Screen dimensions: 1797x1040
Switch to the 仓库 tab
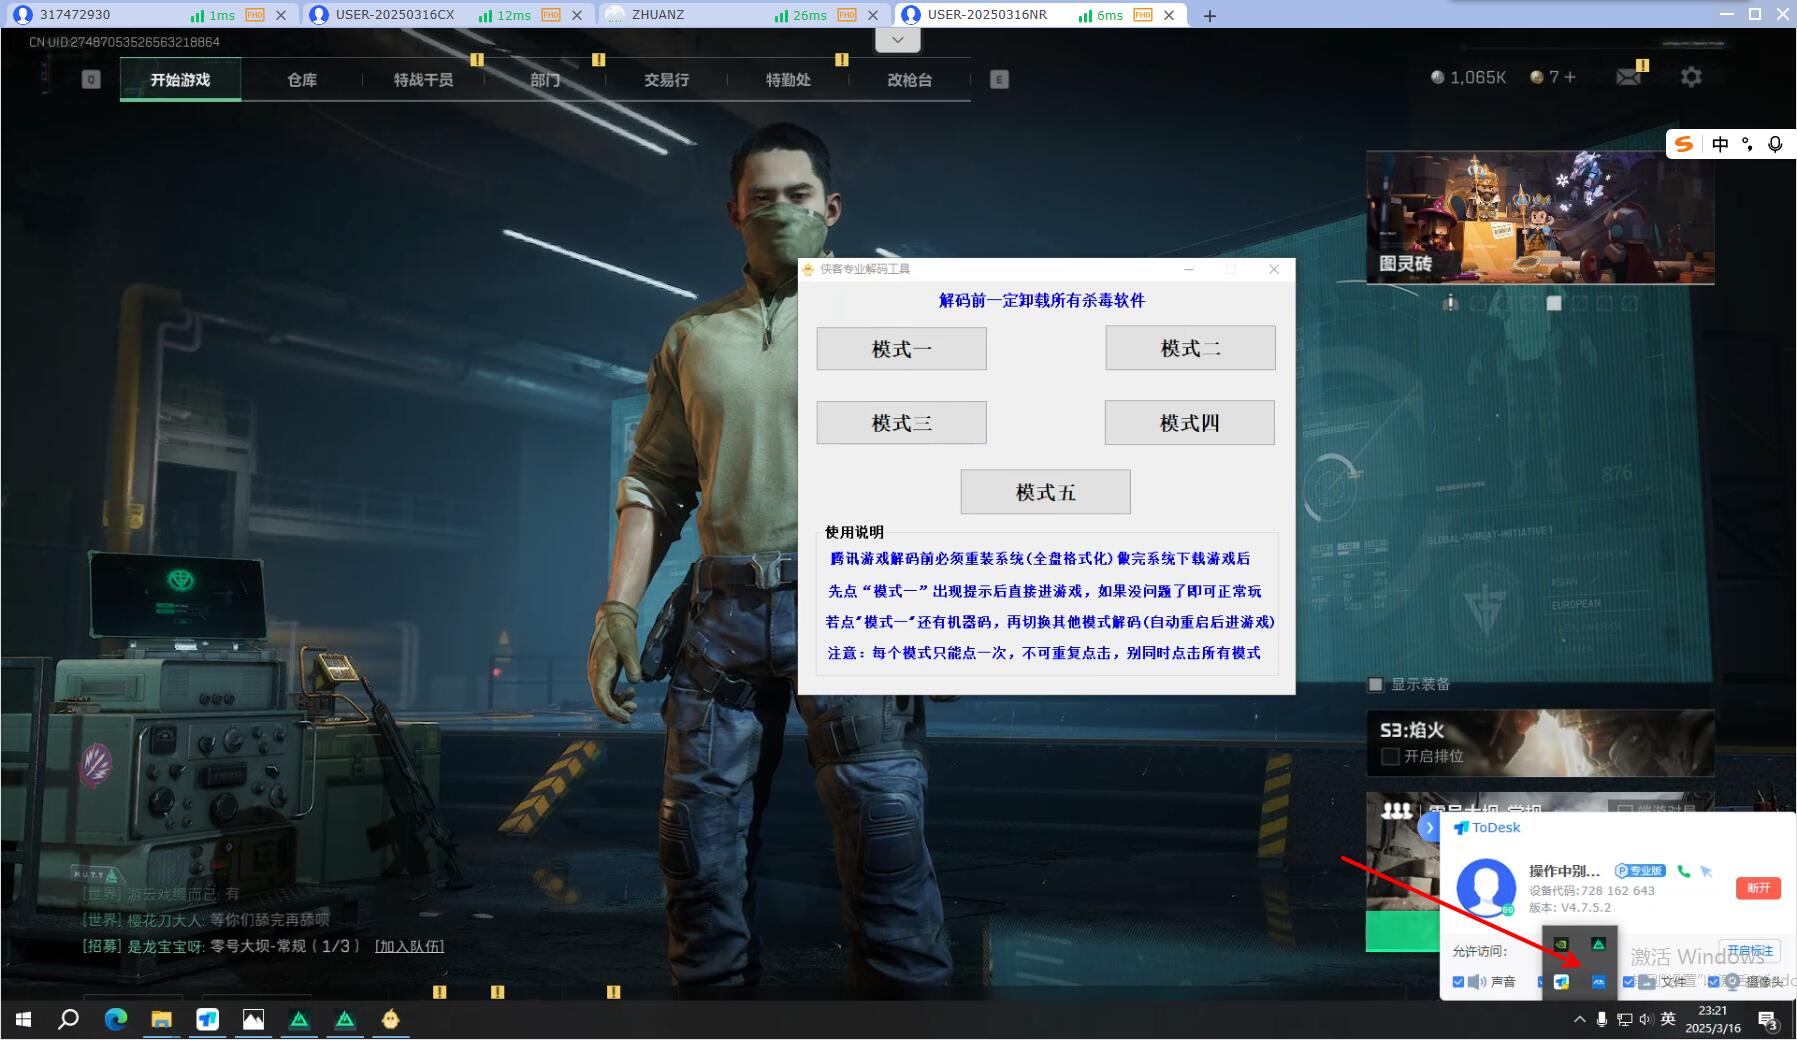pos(302,80)
